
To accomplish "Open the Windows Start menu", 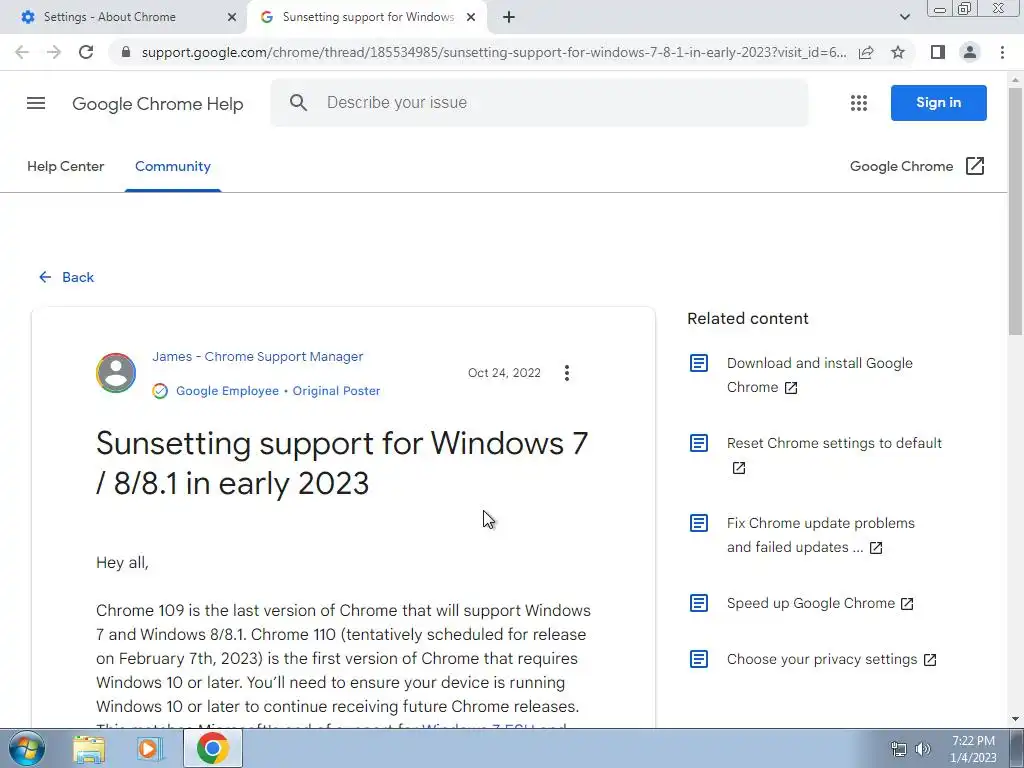I will (x=27, y=748).
